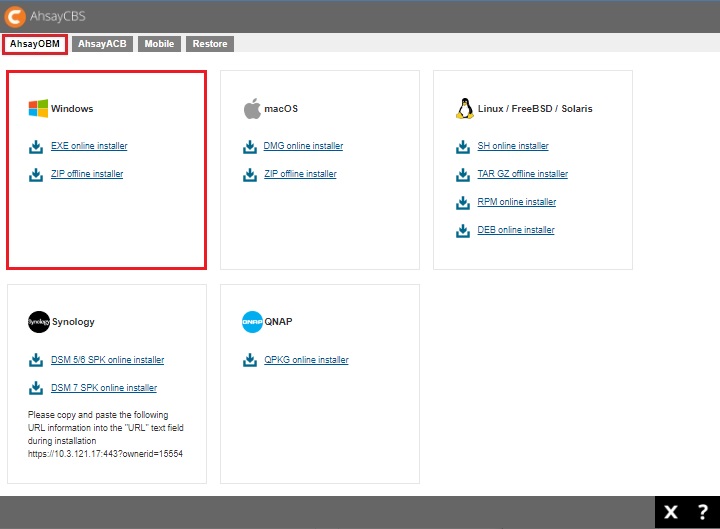Switch to the AhsayACB tab
The width and height of the screenshot is (720, 529).
point(102,44)
